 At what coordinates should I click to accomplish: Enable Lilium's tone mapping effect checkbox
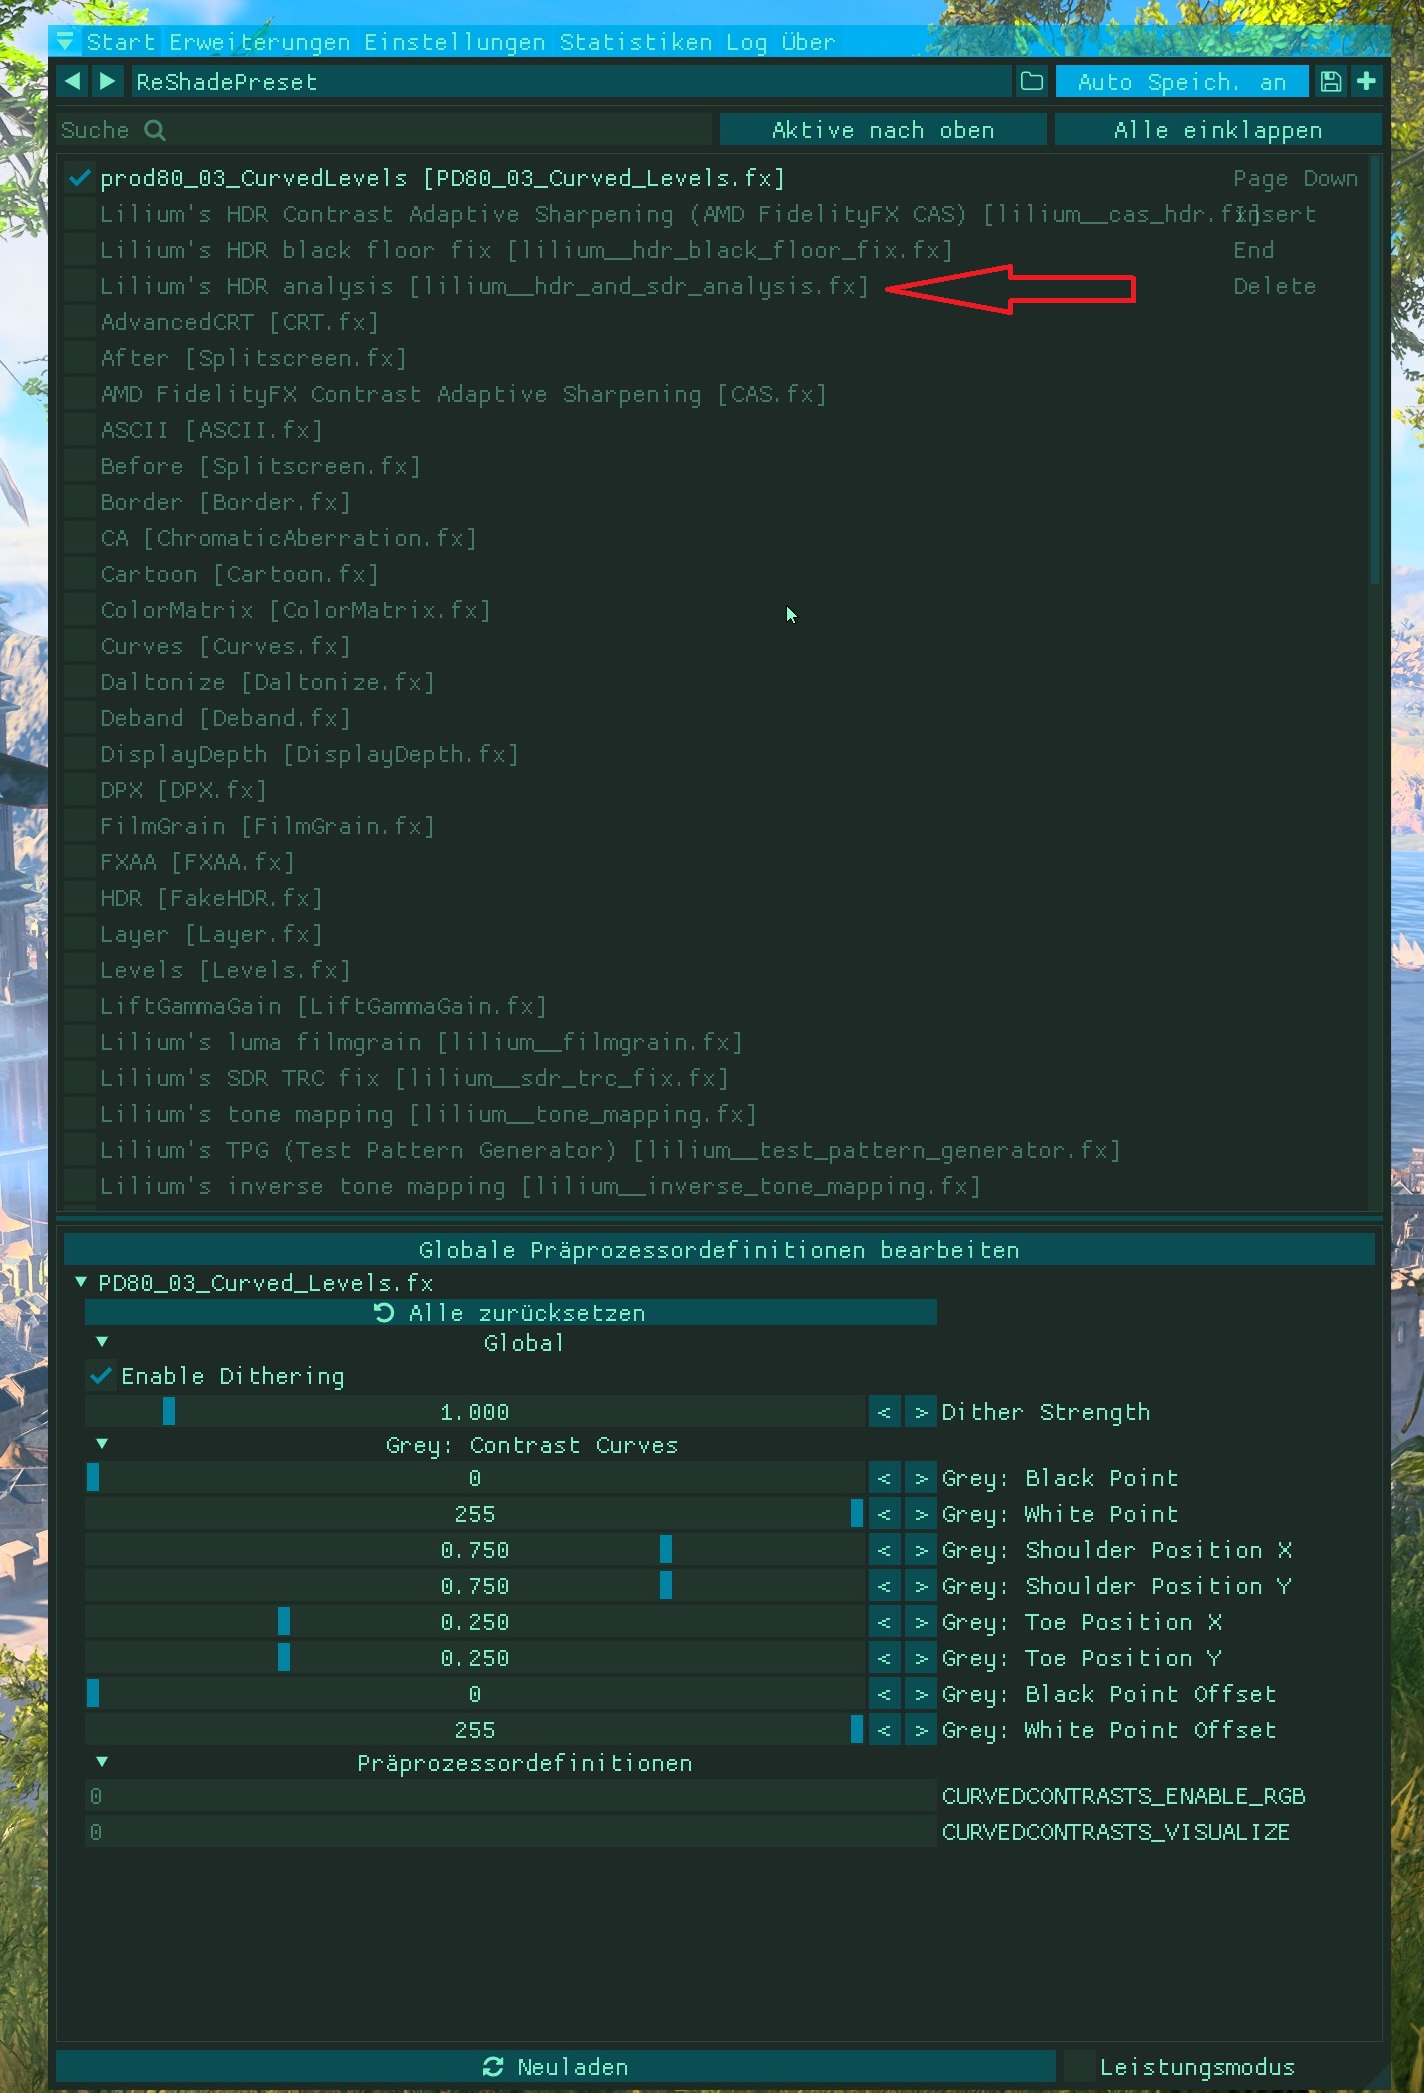(79, 1114)
